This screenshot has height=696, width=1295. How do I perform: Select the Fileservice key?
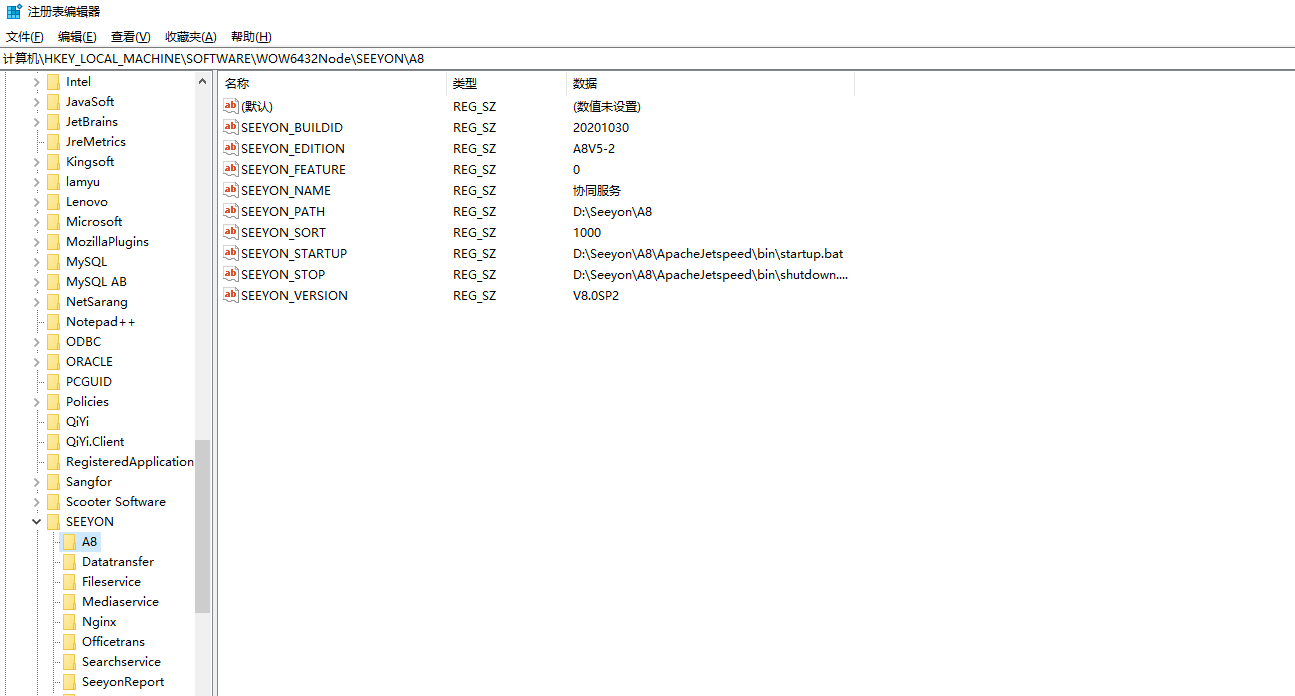(x=111, y=582)
